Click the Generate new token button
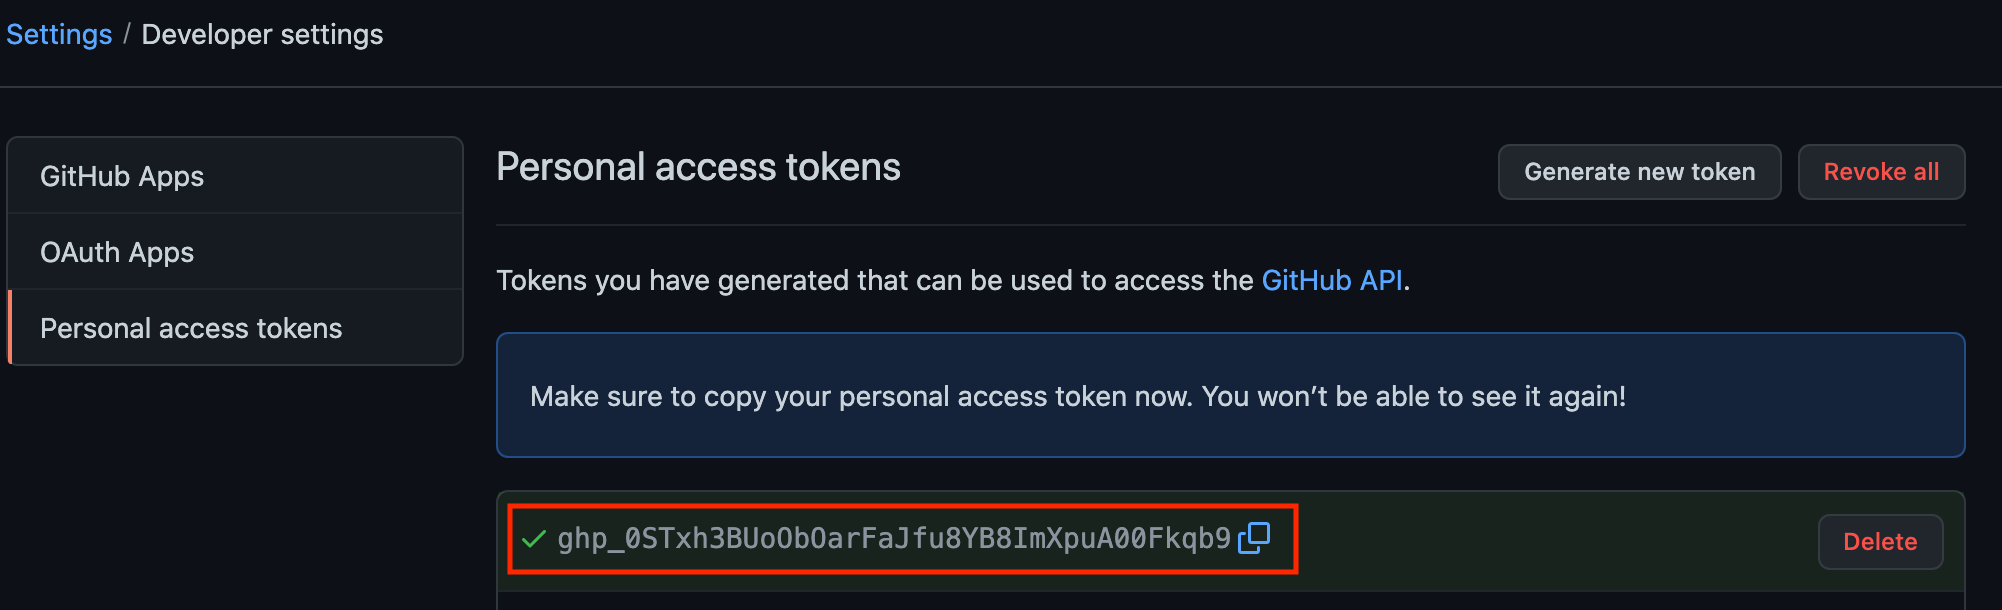The height and width of the screenshot is (610, 2002). (1639, 172)
